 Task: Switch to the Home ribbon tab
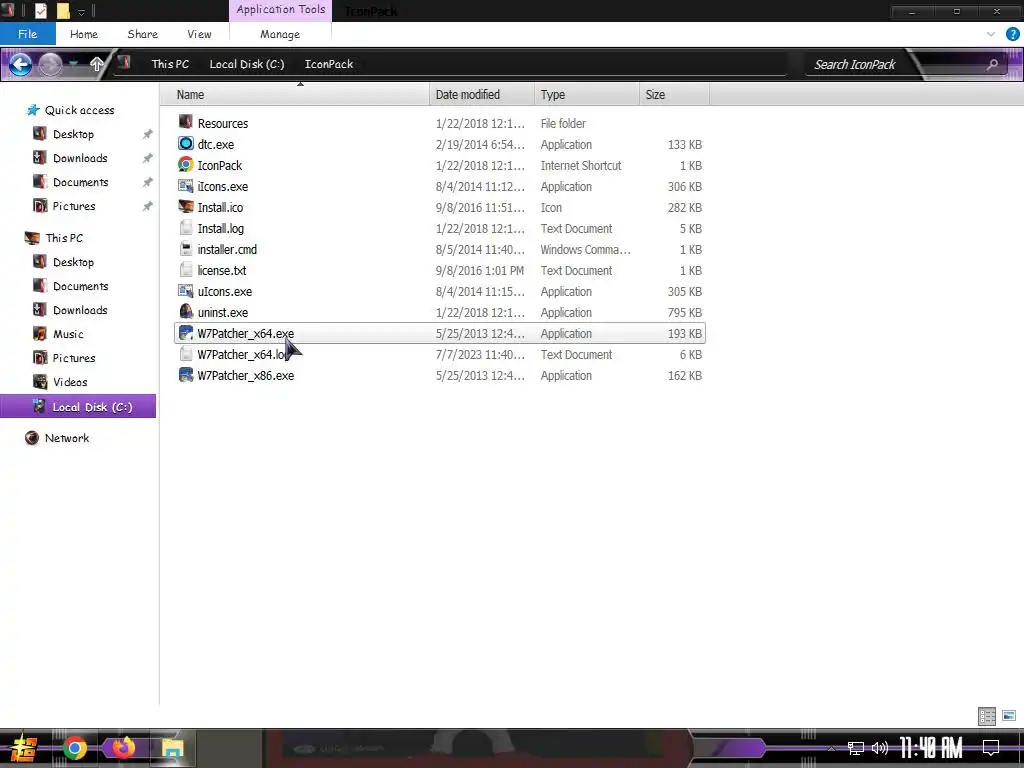pyautogui.click(x=84, y=34)
